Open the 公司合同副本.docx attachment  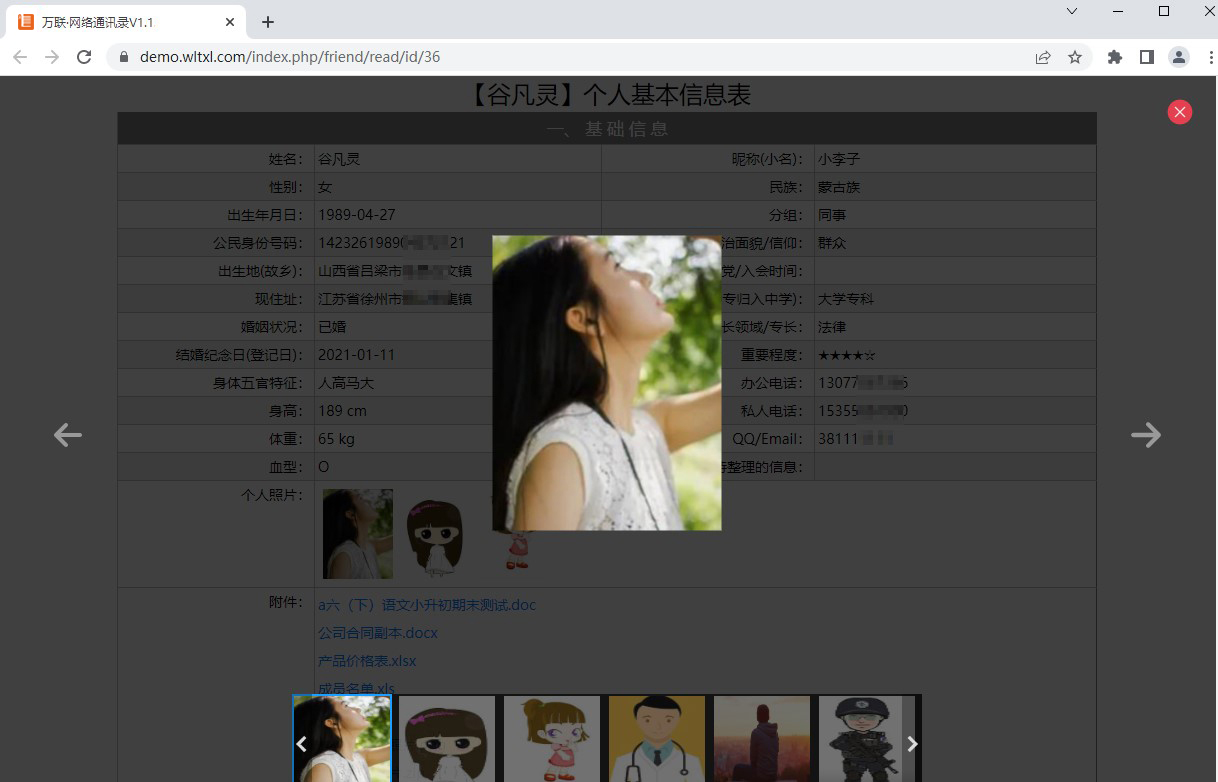click(x=378, y=633)
